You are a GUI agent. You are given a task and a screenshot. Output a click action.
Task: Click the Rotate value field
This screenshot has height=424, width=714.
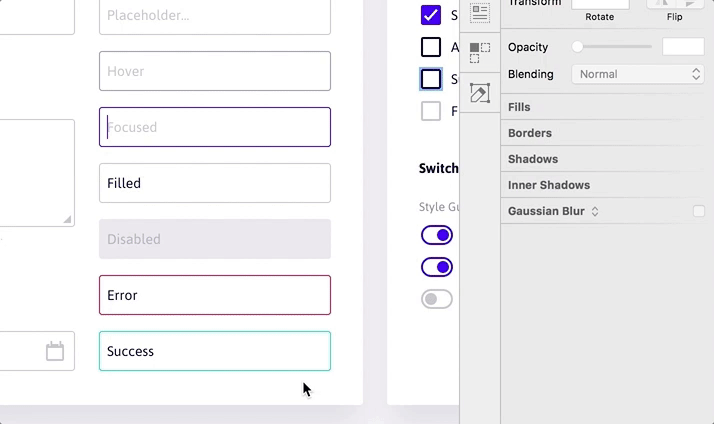pos(600,4)
